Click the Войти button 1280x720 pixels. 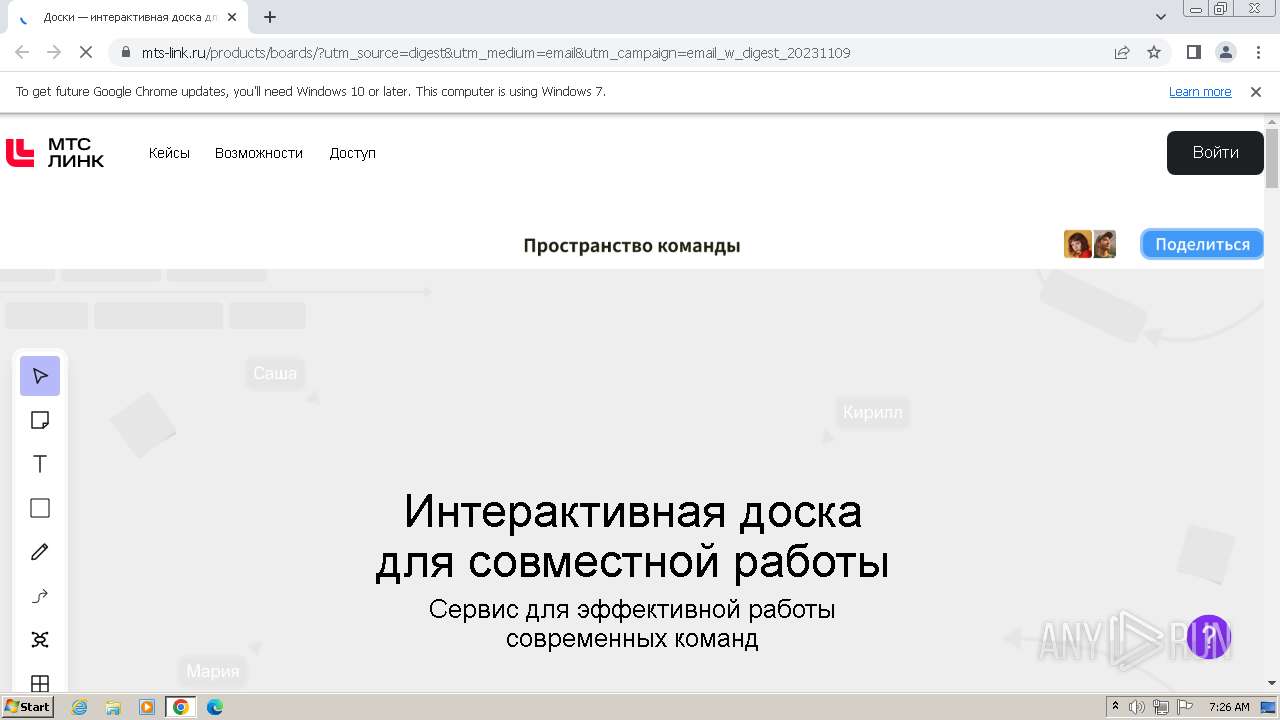click(1215, 153)
